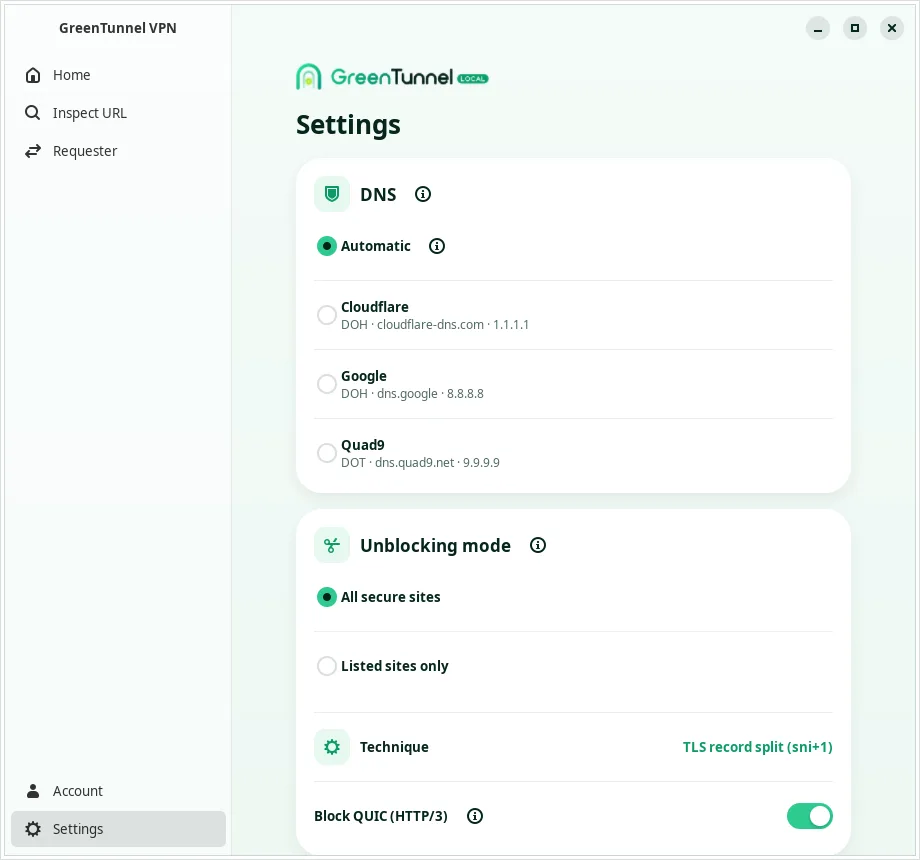Click the 'DOH · cloudflare-dns.com · 1.1.1.1' text
Viewport: 920px width, 860px height.
tap(435, 324)
